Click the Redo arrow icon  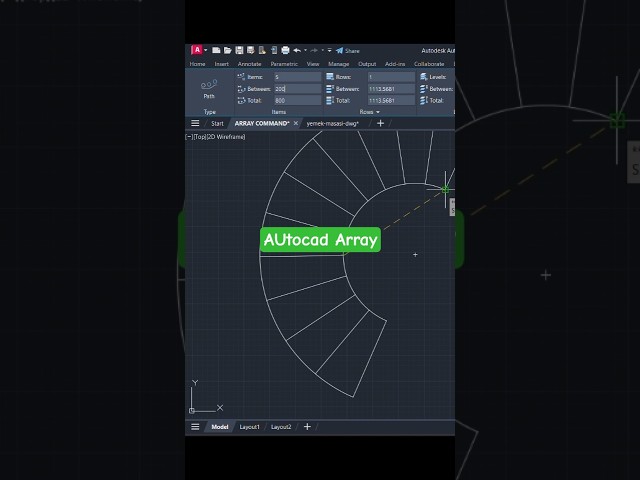click(x=314, y=50)
